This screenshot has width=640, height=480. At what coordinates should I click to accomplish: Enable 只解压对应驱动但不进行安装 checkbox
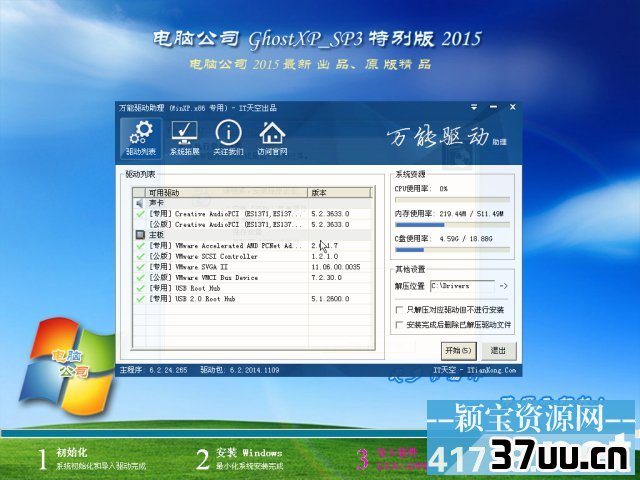point(400,310)
